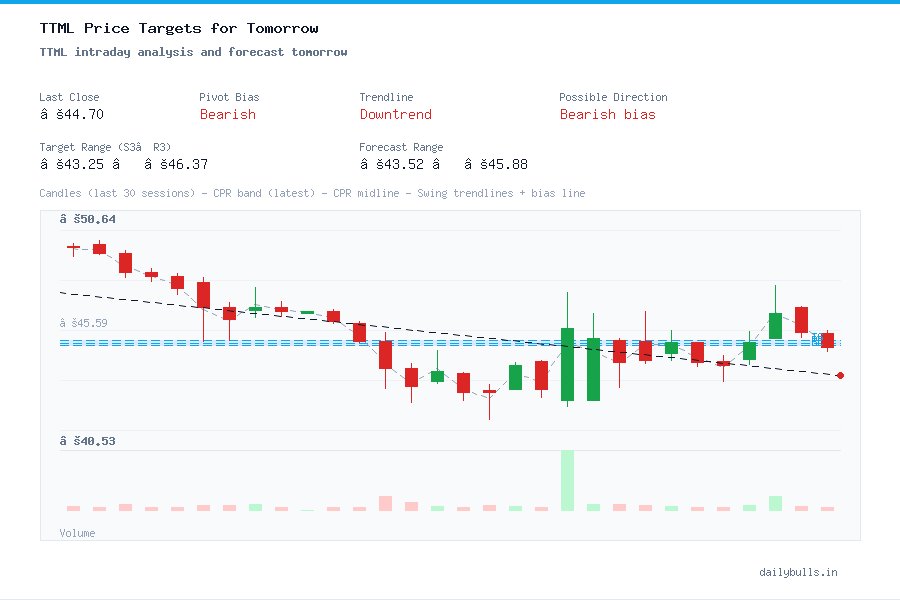The width and height of the screenshot is (900, 600).
Task: Expand the Target Range (S3-R3) section
Action: pyautogui.click(x=102, y=146)
